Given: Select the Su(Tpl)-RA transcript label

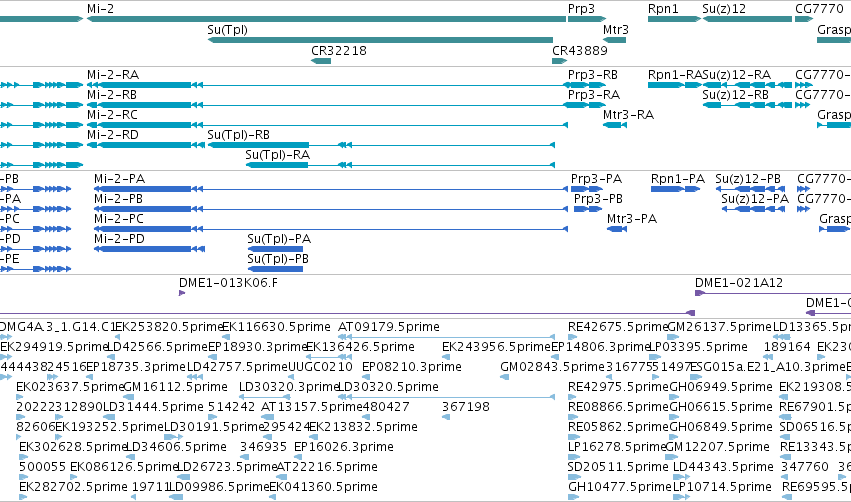Looking at the screenshot, I should coord(277,155).
